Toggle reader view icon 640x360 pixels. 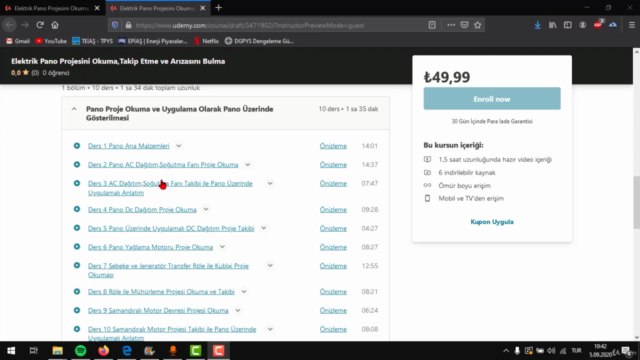pos(432,25)
